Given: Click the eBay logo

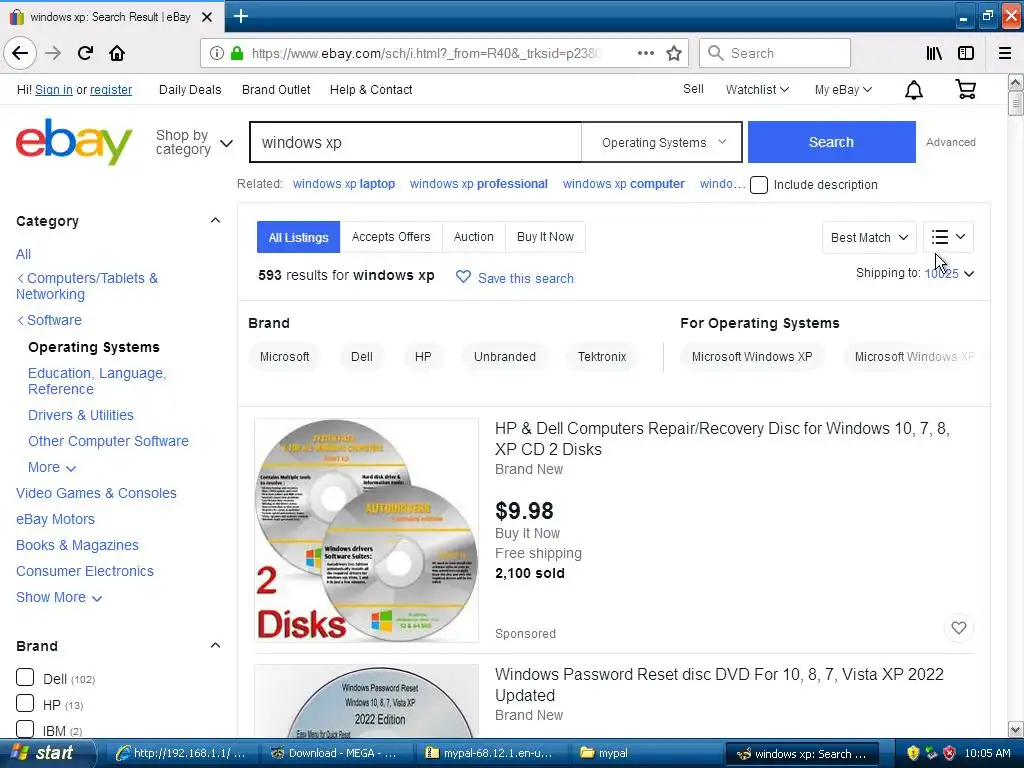Looking at the screenshot, I should [74, 141].
